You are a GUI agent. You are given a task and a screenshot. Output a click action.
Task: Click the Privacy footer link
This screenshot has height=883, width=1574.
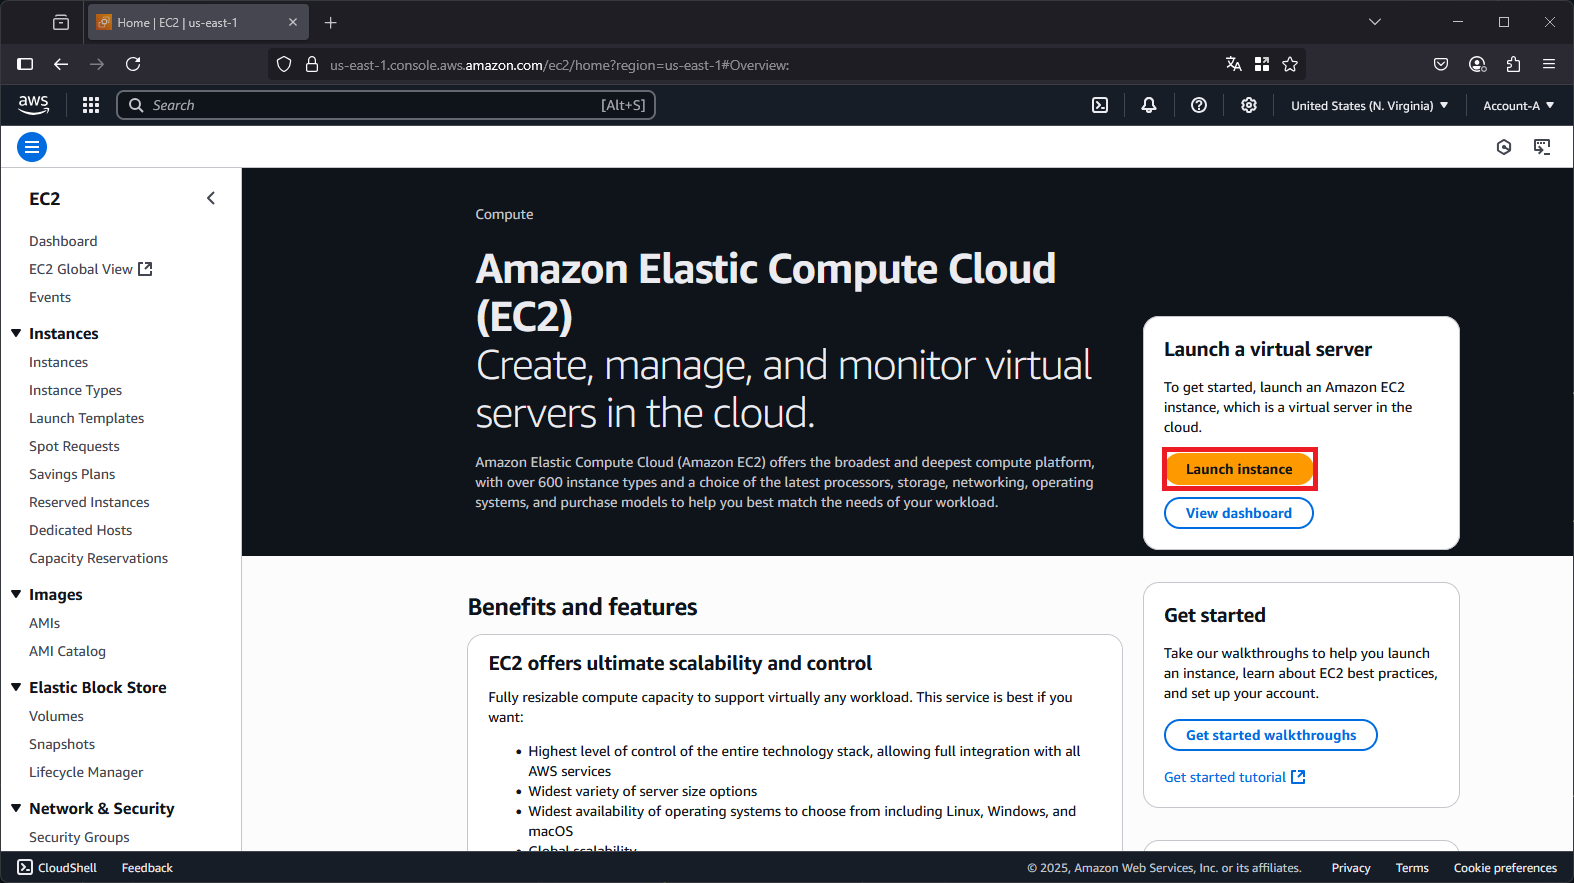pos(1351,868)
